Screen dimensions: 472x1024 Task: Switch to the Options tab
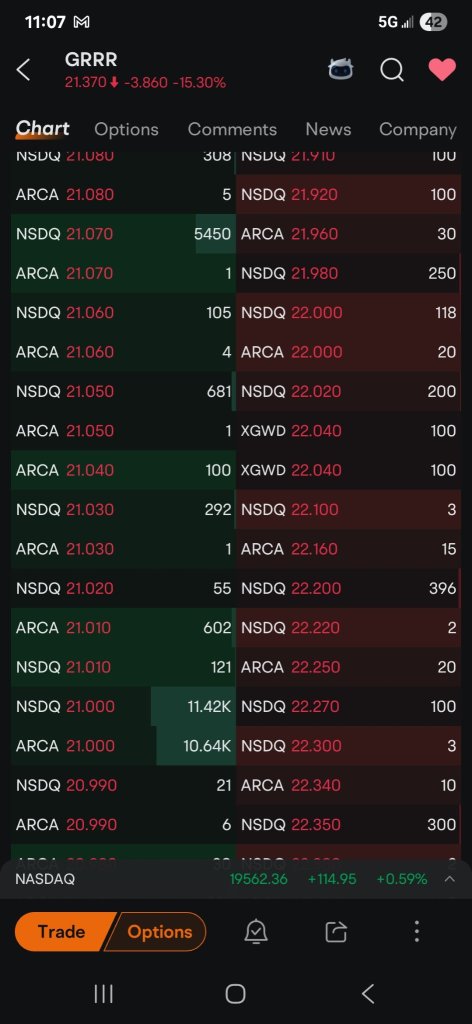(x=126, y=129)
